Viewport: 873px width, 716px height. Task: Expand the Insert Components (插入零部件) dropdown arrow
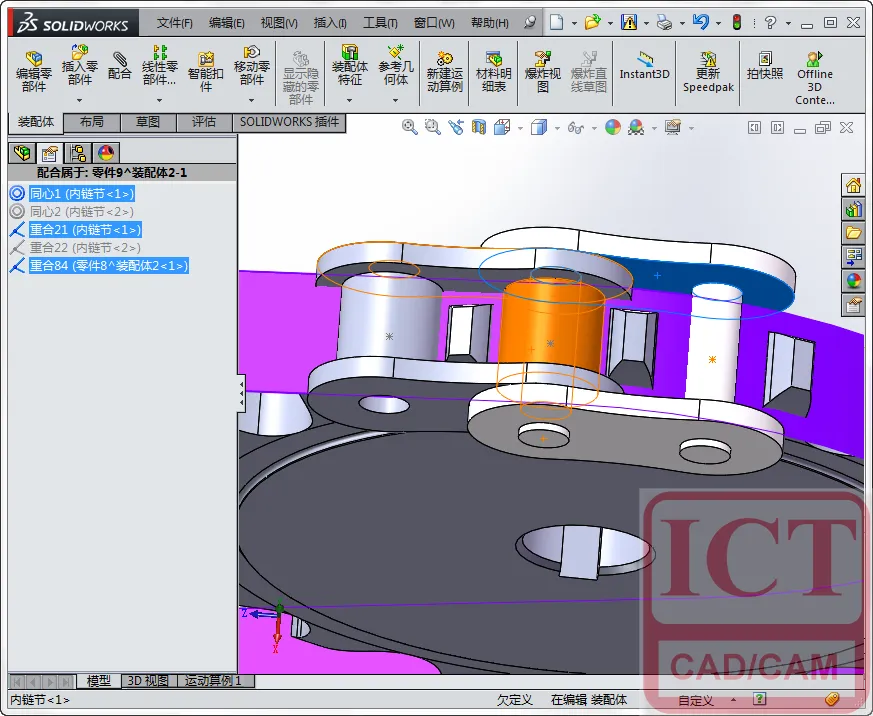79,100
